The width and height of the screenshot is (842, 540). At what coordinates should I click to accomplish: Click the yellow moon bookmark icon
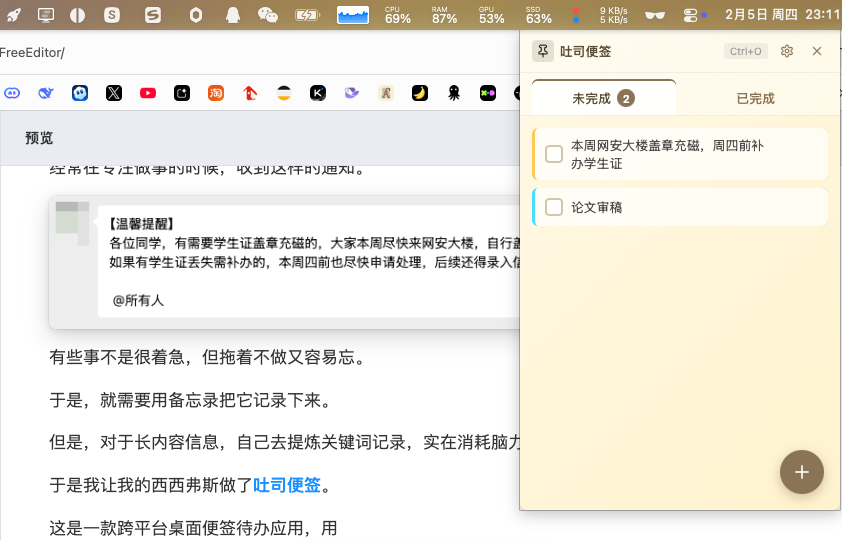pos(420,93)
